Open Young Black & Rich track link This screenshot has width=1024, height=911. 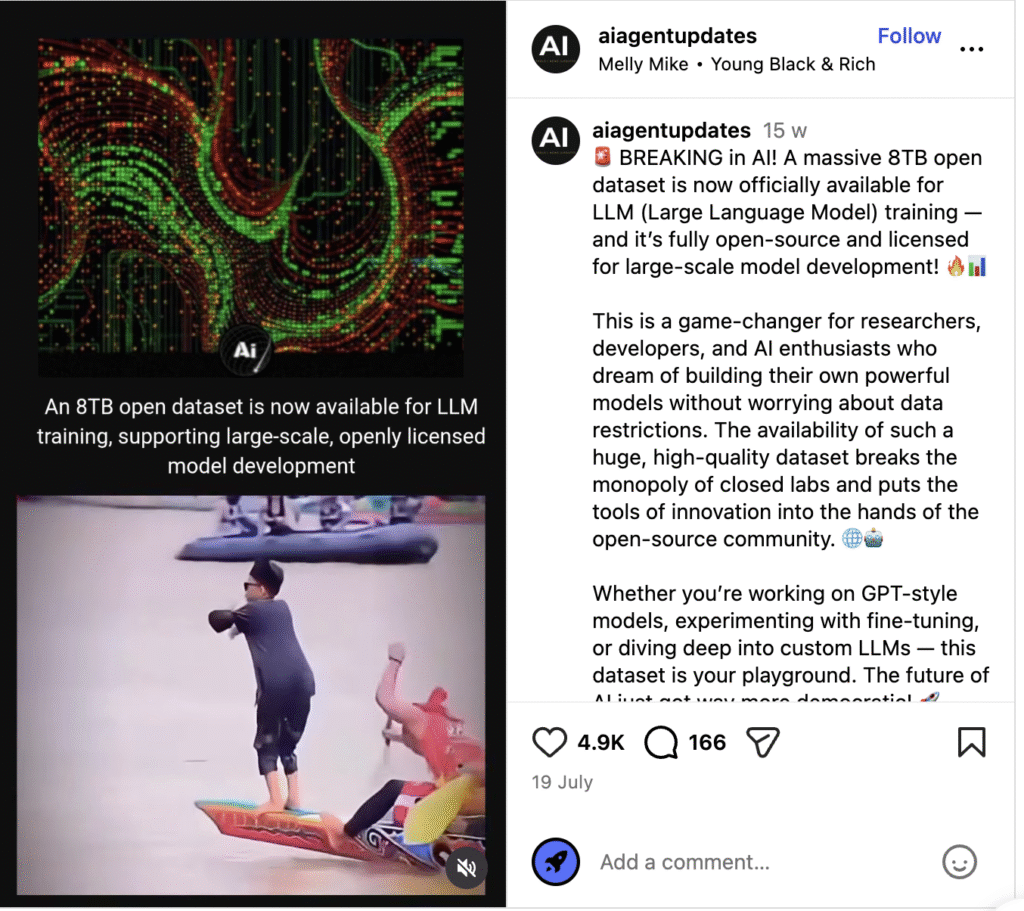coord(793,65)
